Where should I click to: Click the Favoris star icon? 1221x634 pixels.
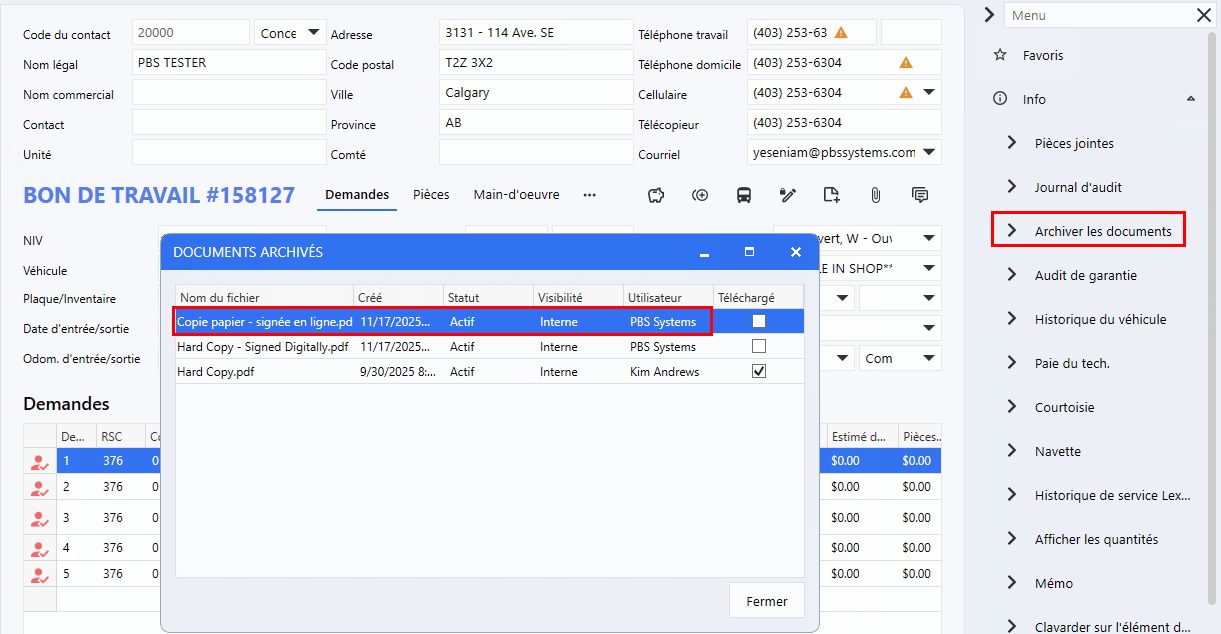tap(1000, 56)
